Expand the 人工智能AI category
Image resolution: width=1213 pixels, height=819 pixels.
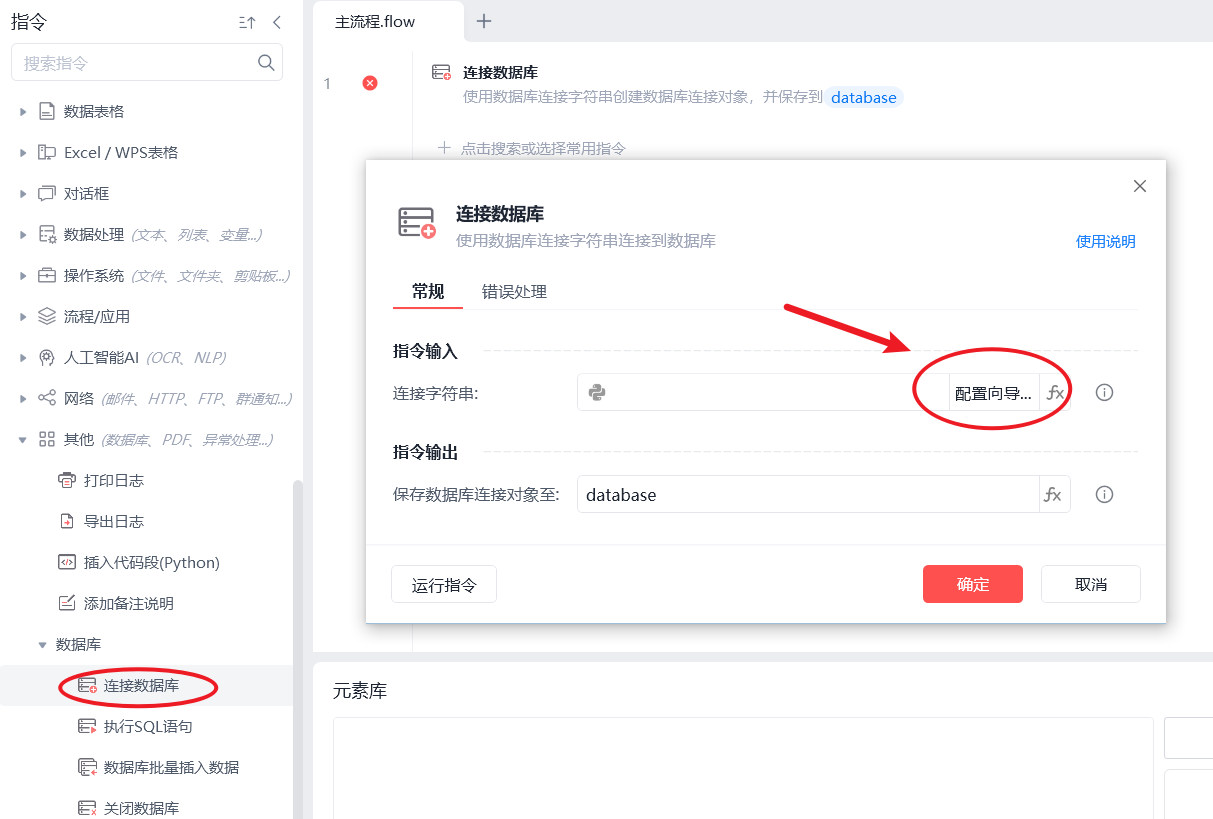[x=23, y=358]
